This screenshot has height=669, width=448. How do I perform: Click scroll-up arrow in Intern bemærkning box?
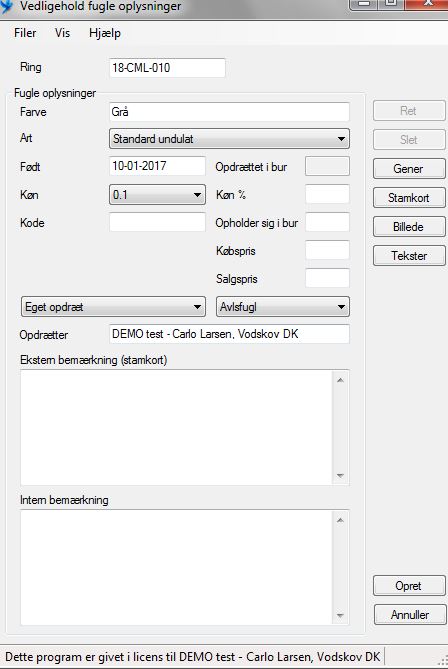point(340,520)
